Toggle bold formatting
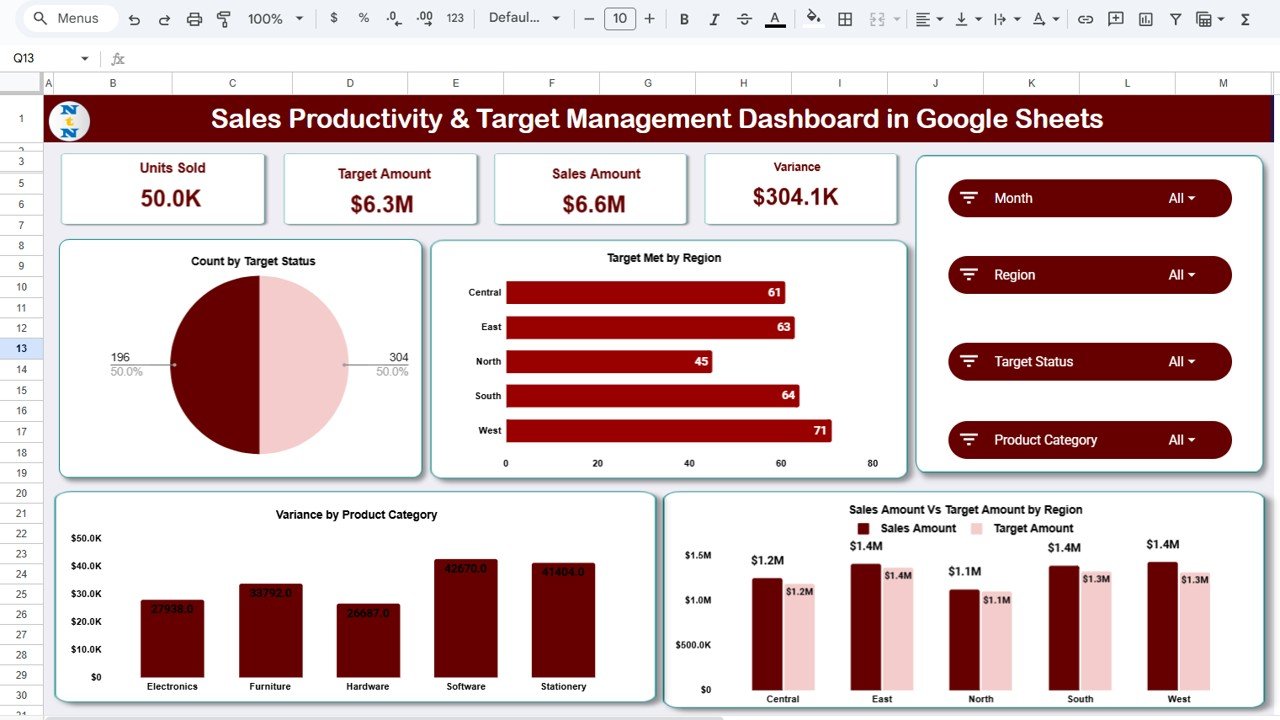The width and height of the screenshot is (1280, 720). [x=684, y=18]
